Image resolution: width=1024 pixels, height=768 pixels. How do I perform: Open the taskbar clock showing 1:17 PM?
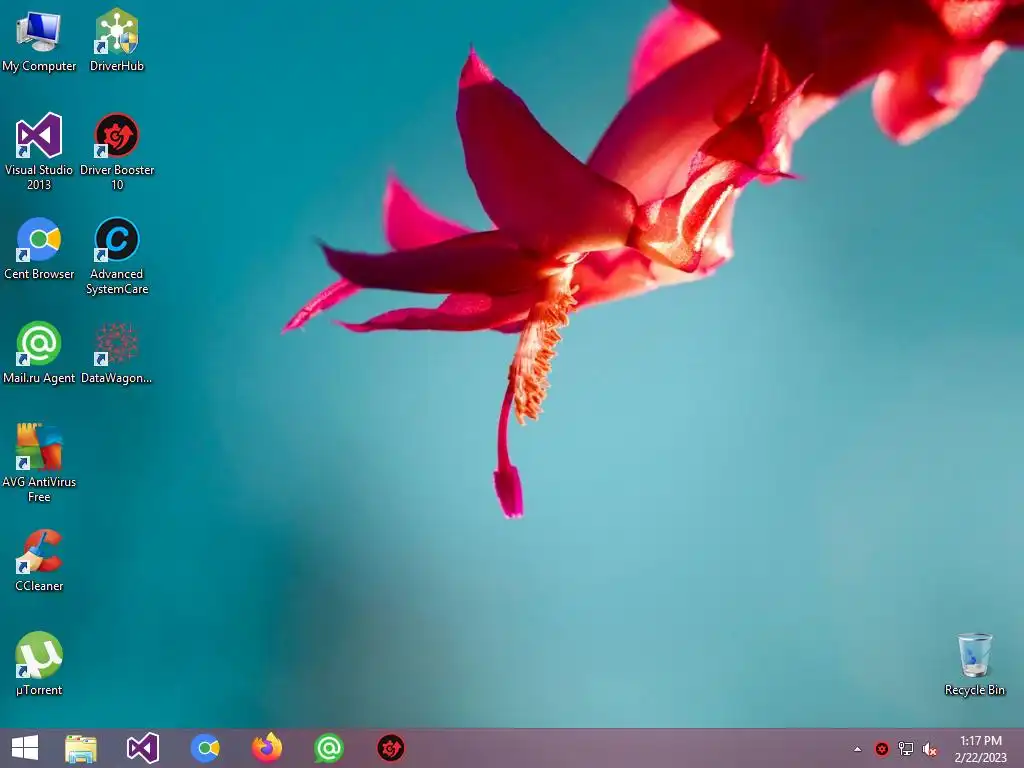pos(980,749)
